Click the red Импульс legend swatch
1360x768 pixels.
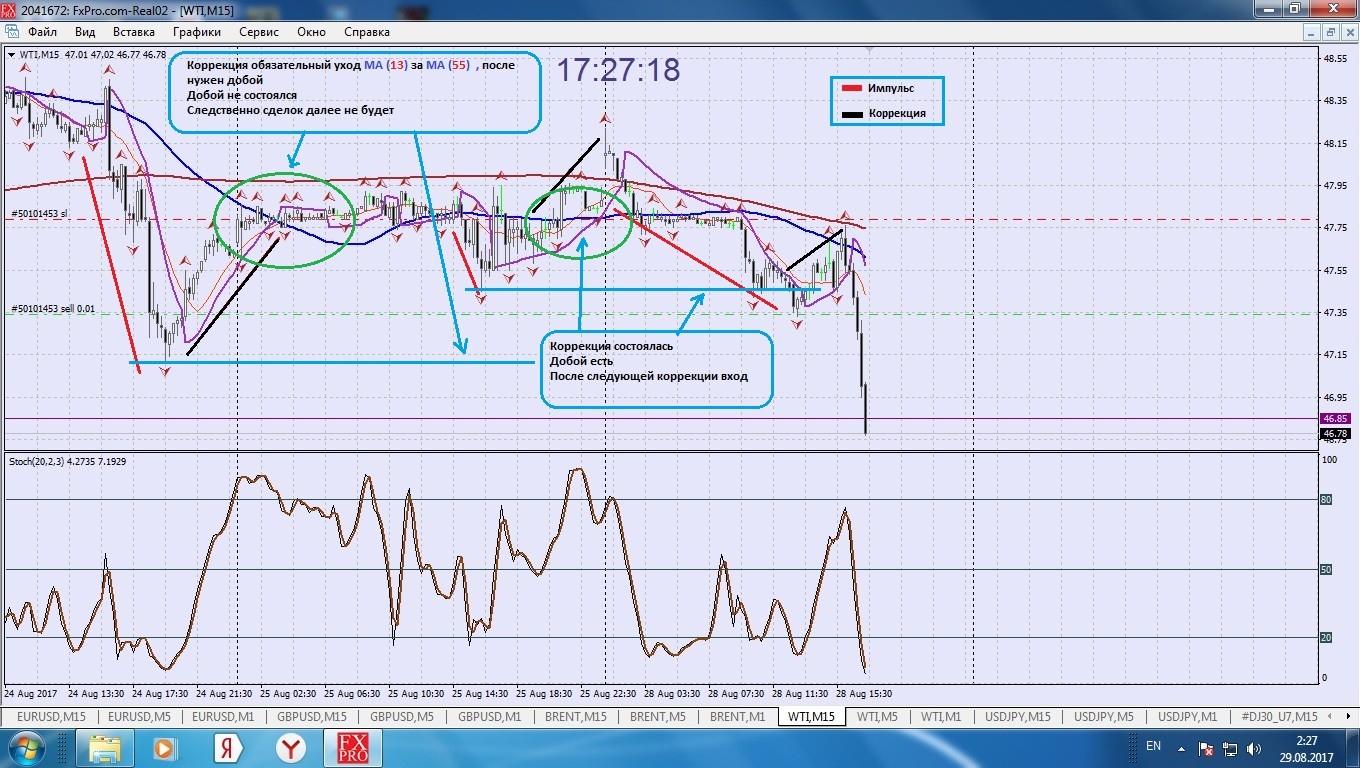pyautogui.click(x=851, y=89)
